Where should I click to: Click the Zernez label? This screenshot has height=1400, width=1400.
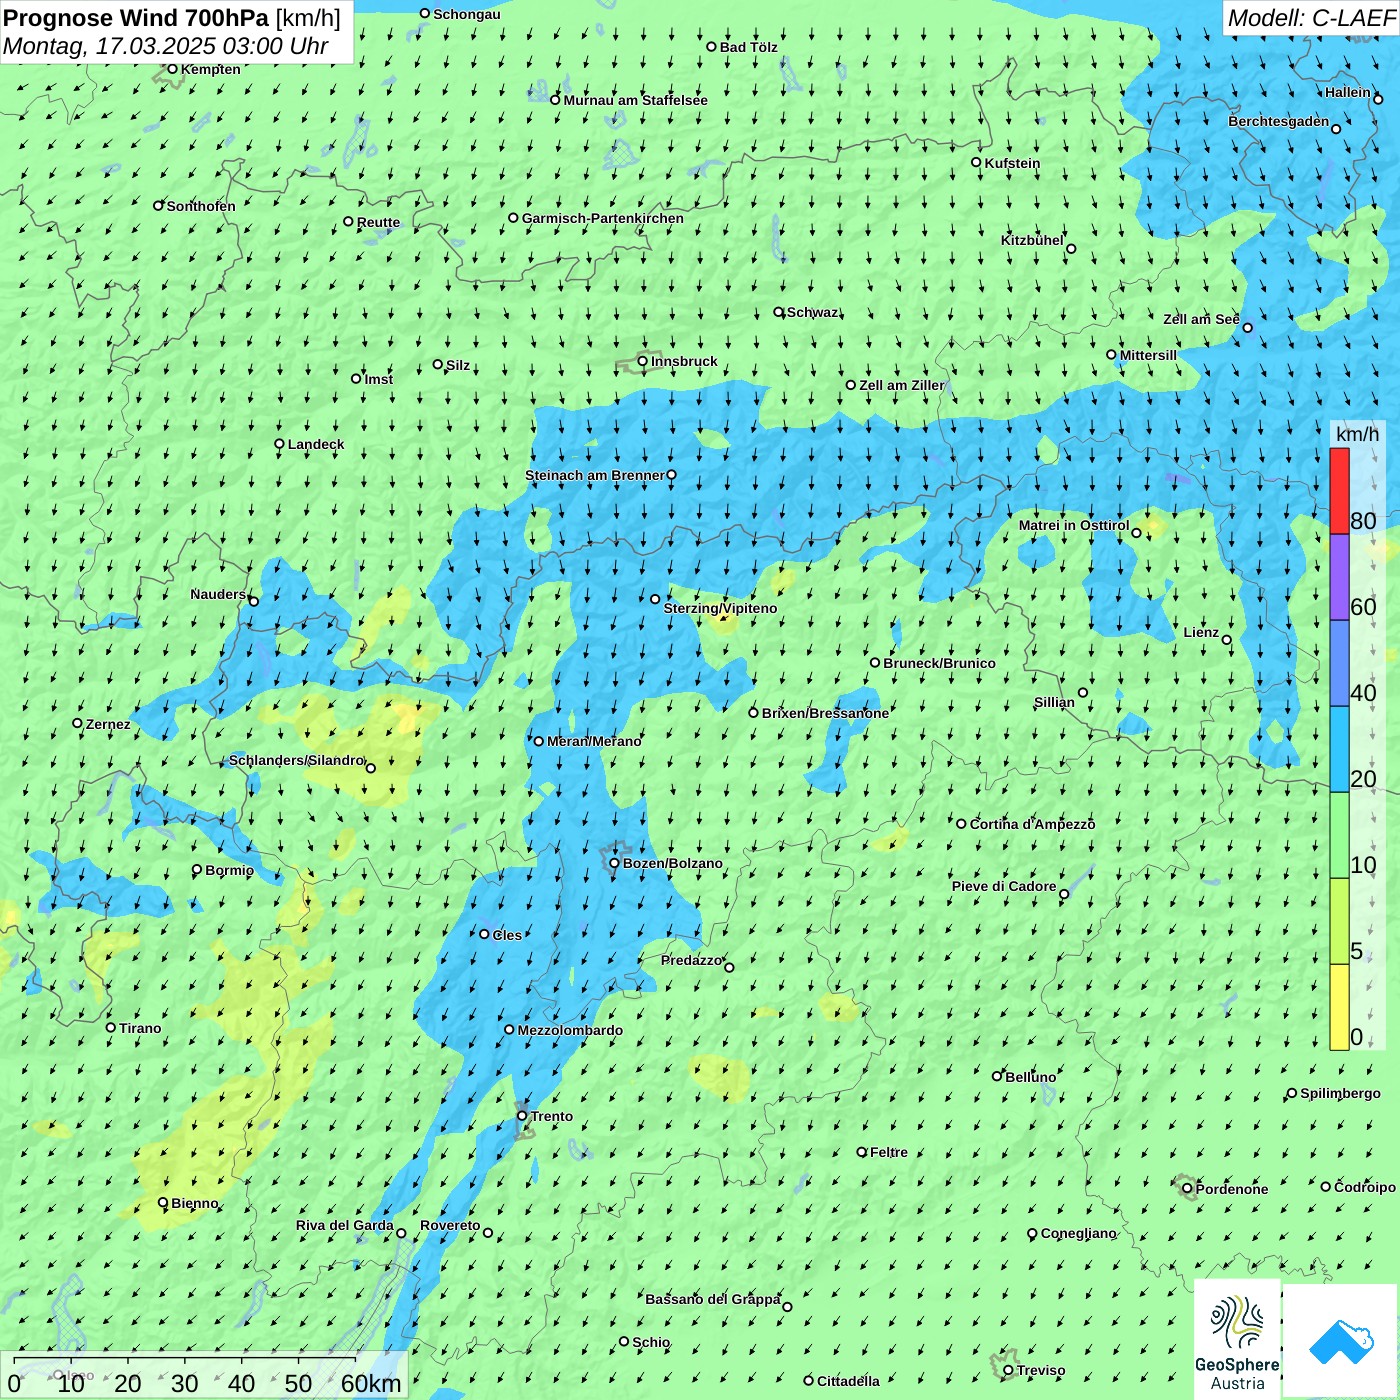[108, 724]
